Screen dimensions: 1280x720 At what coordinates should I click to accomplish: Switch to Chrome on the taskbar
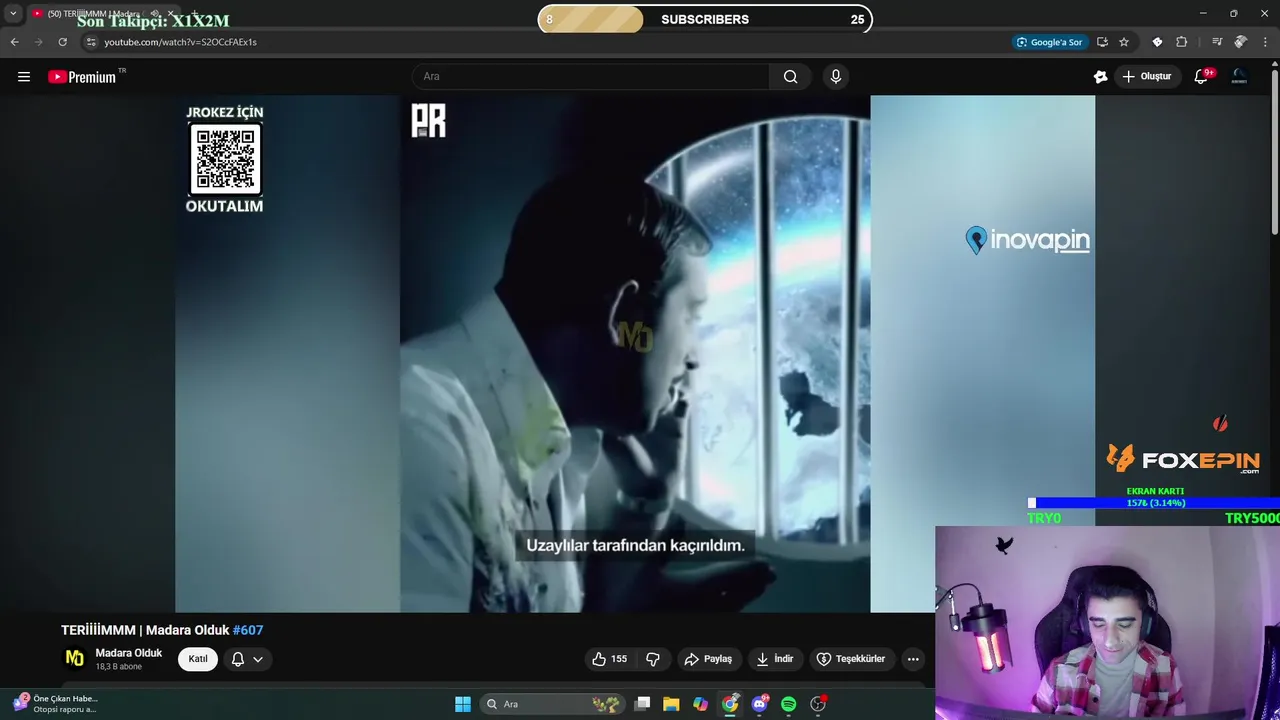pyautogui.click(x=730, y=704)
